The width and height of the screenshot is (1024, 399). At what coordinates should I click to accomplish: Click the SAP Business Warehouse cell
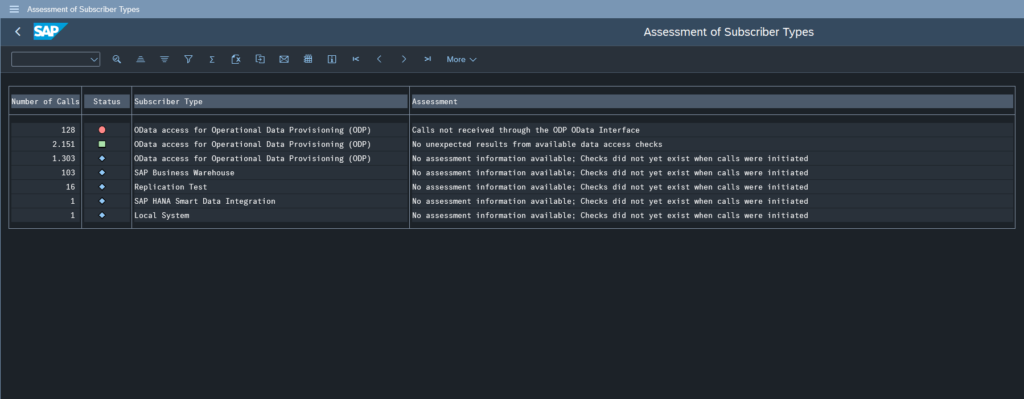tap(270, 172)
